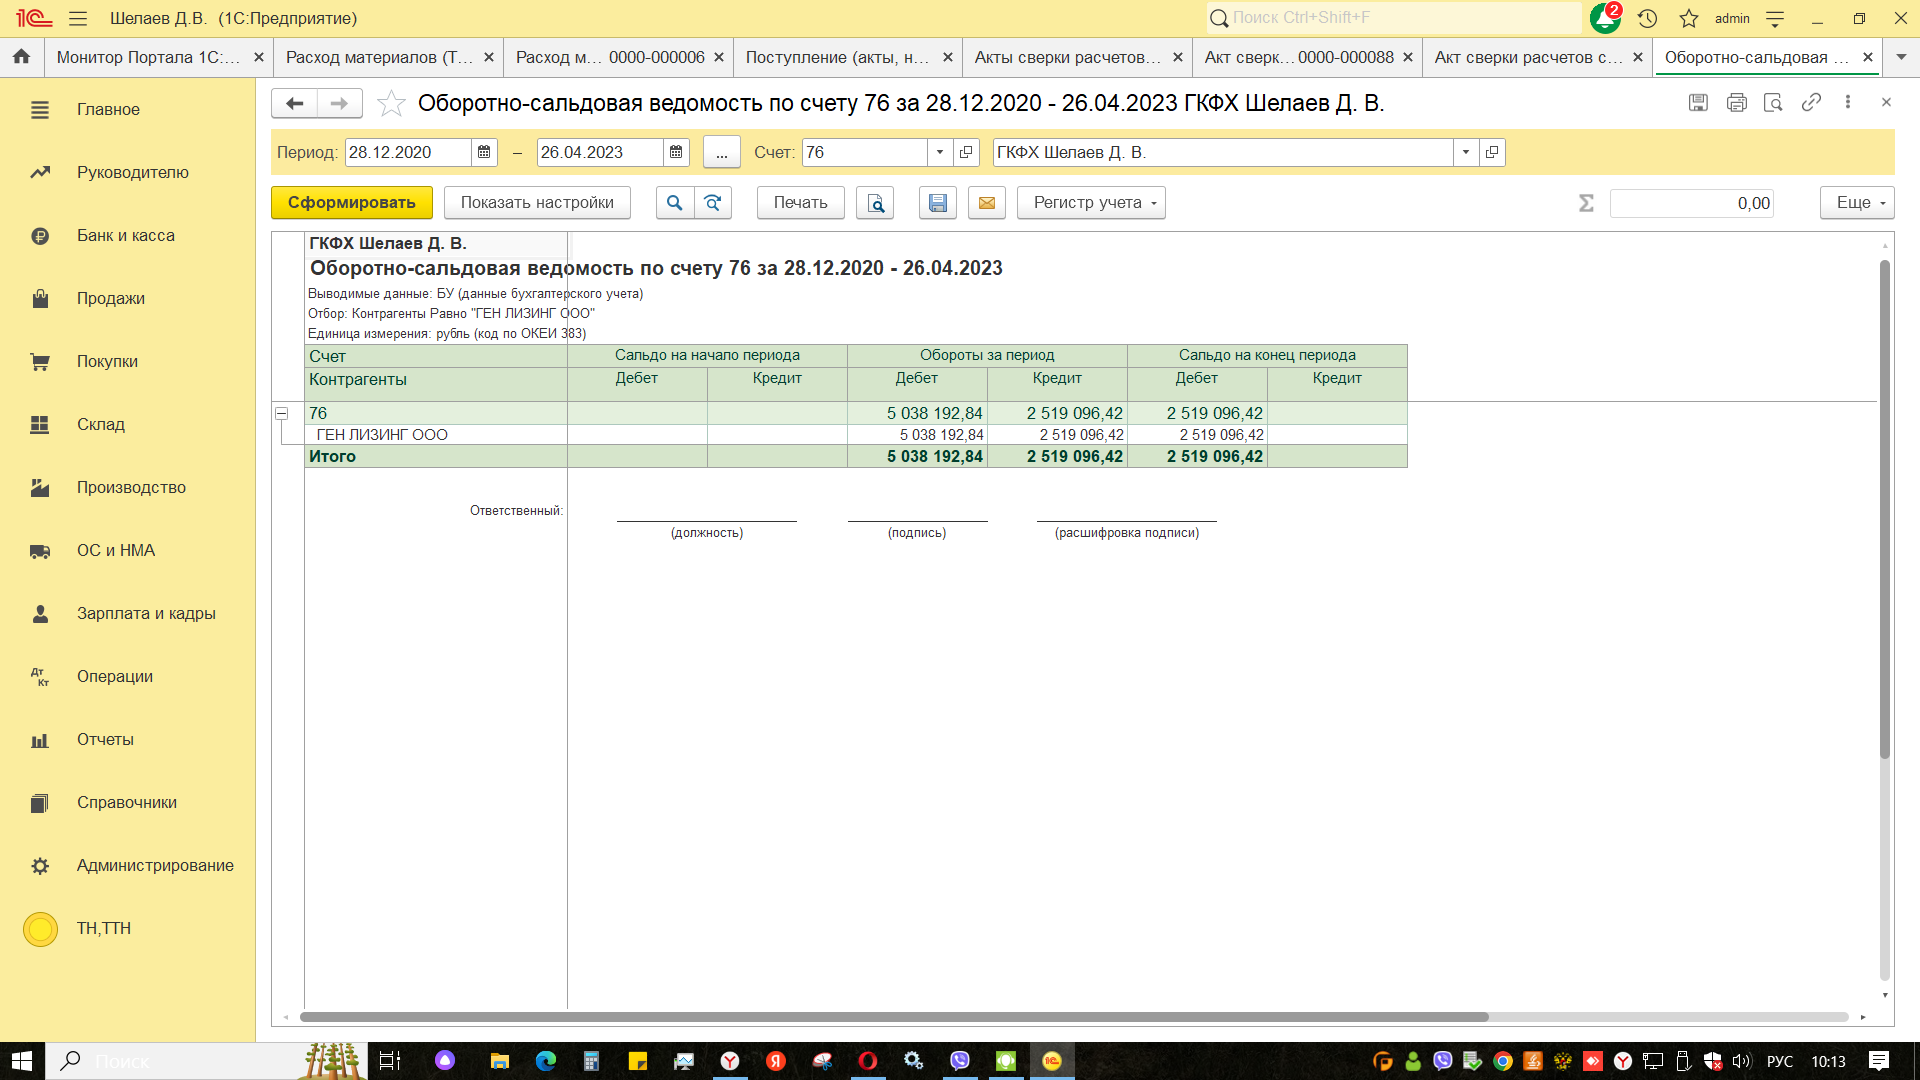
Task: Add report to favorites star
Action: 391,103
